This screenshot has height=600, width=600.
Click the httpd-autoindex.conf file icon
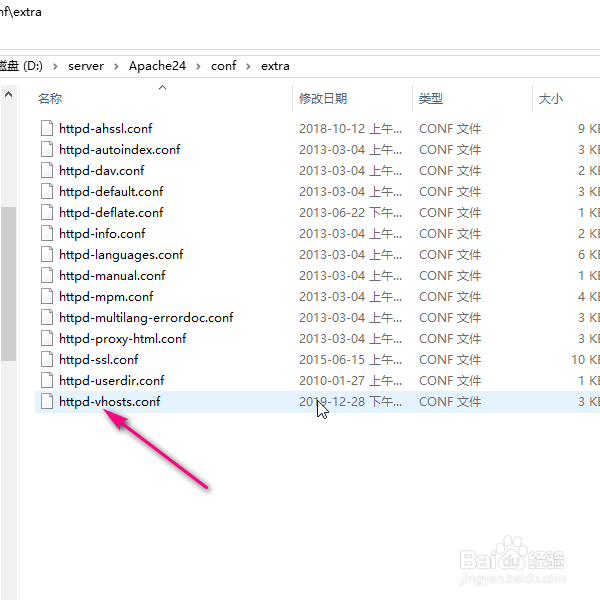[47, 150]
